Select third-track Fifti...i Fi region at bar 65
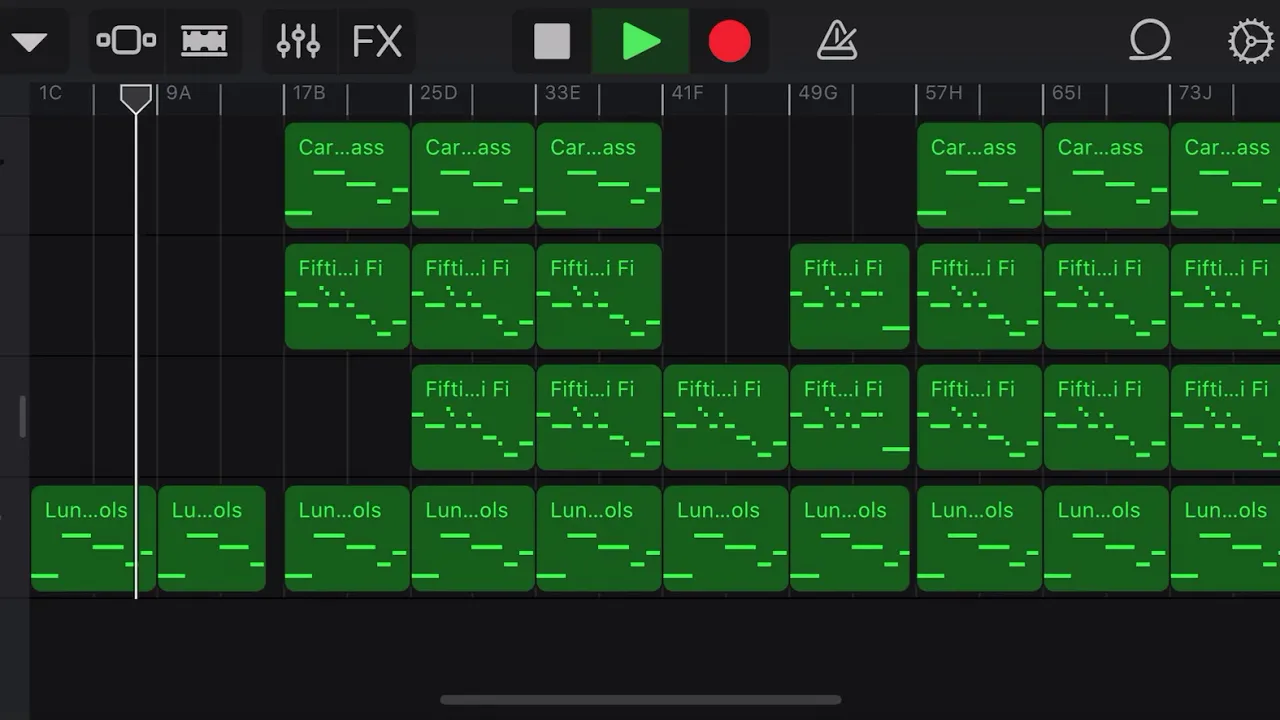The height and width of the screenshot is (720, 1280). [1106, 418]
